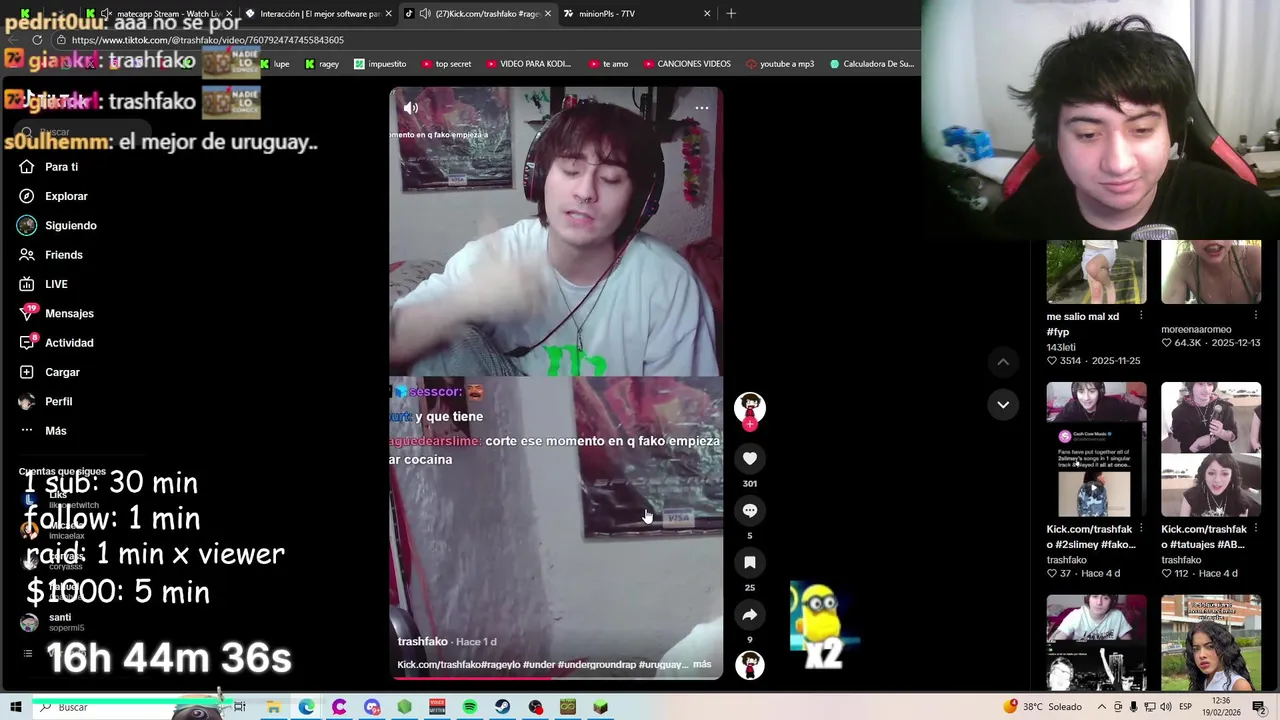
Task: Open the #tatuajes video thumbnail
Action: tap(1211, 449)
